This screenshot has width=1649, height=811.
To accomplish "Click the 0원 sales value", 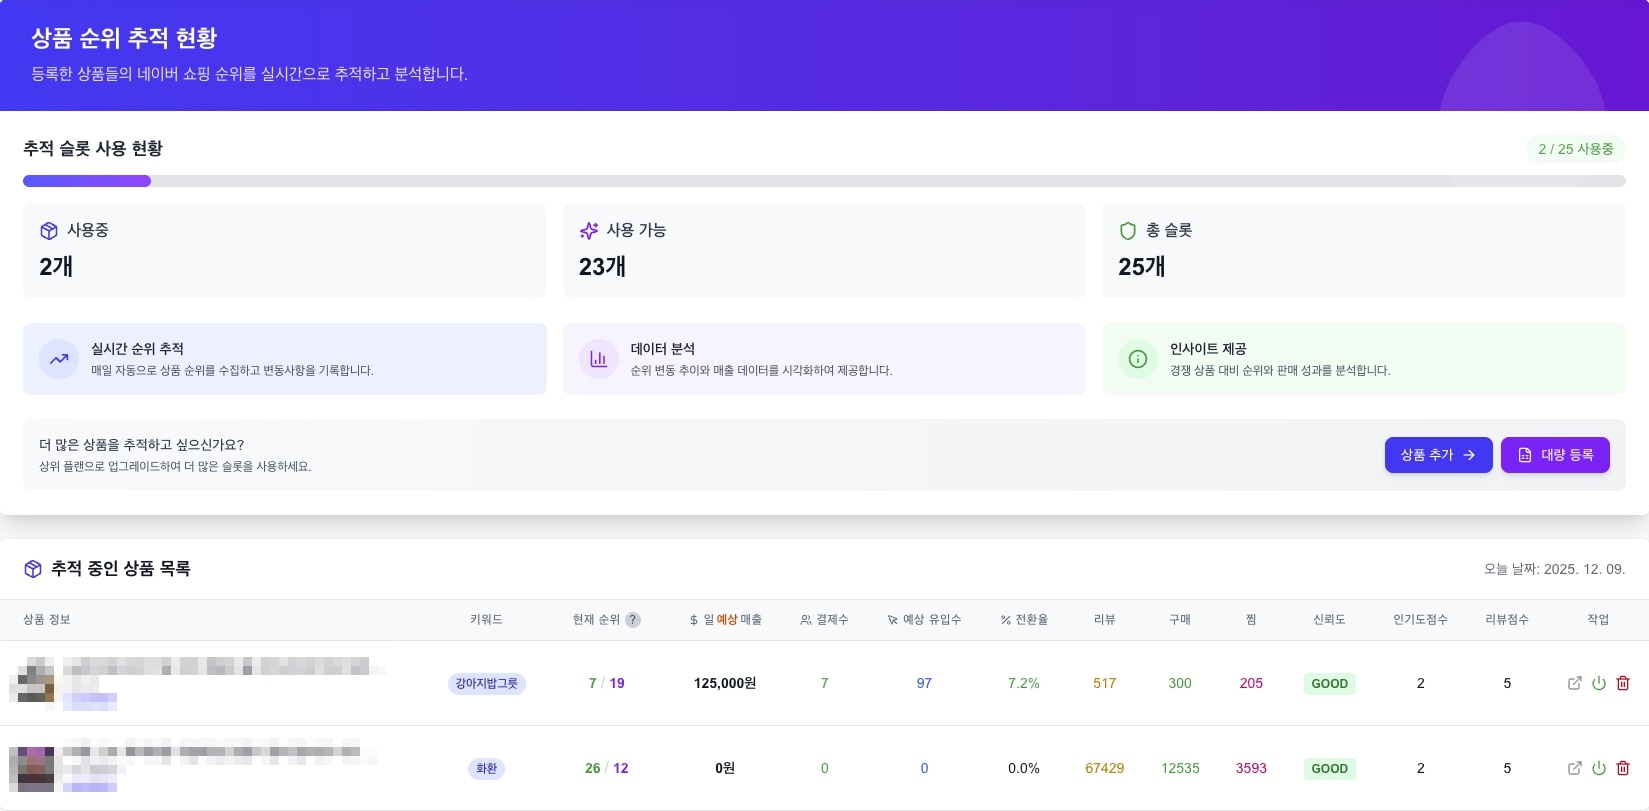I will click(725, 768).
